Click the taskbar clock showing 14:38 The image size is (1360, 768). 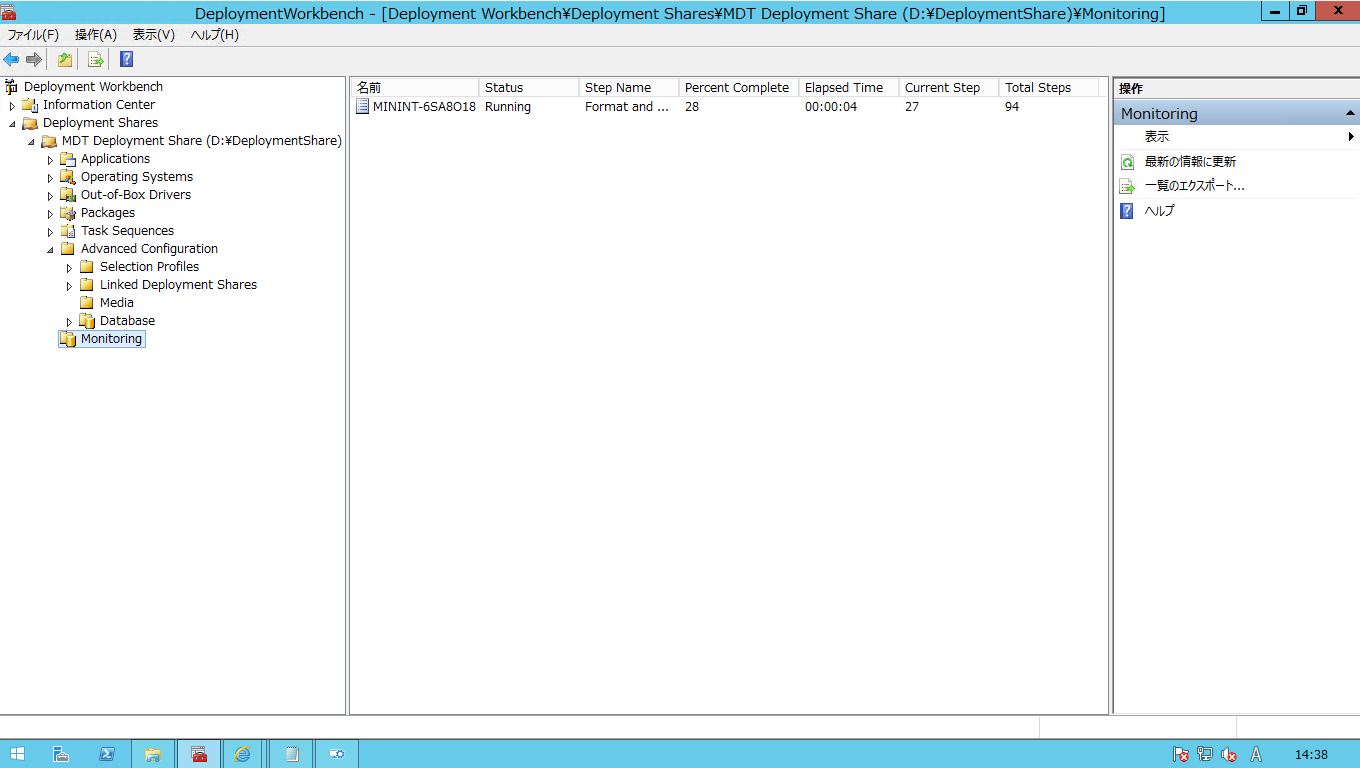pos(1311,755)
